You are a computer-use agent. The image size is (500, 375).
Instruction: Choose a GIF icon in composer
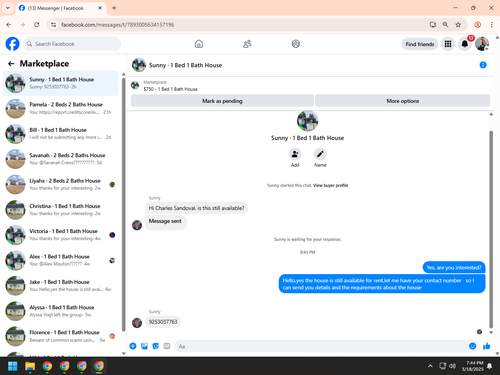167,346
